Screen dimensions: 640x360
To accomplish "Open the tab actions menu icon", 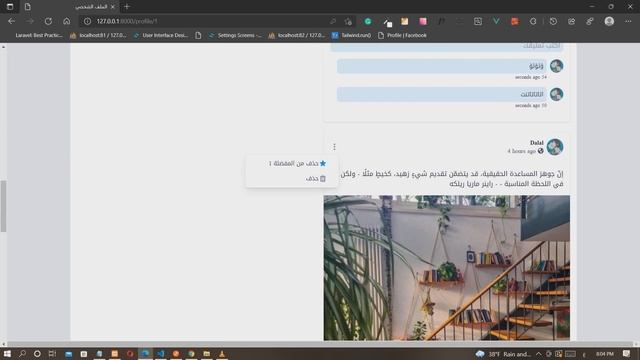I will 10,7.
